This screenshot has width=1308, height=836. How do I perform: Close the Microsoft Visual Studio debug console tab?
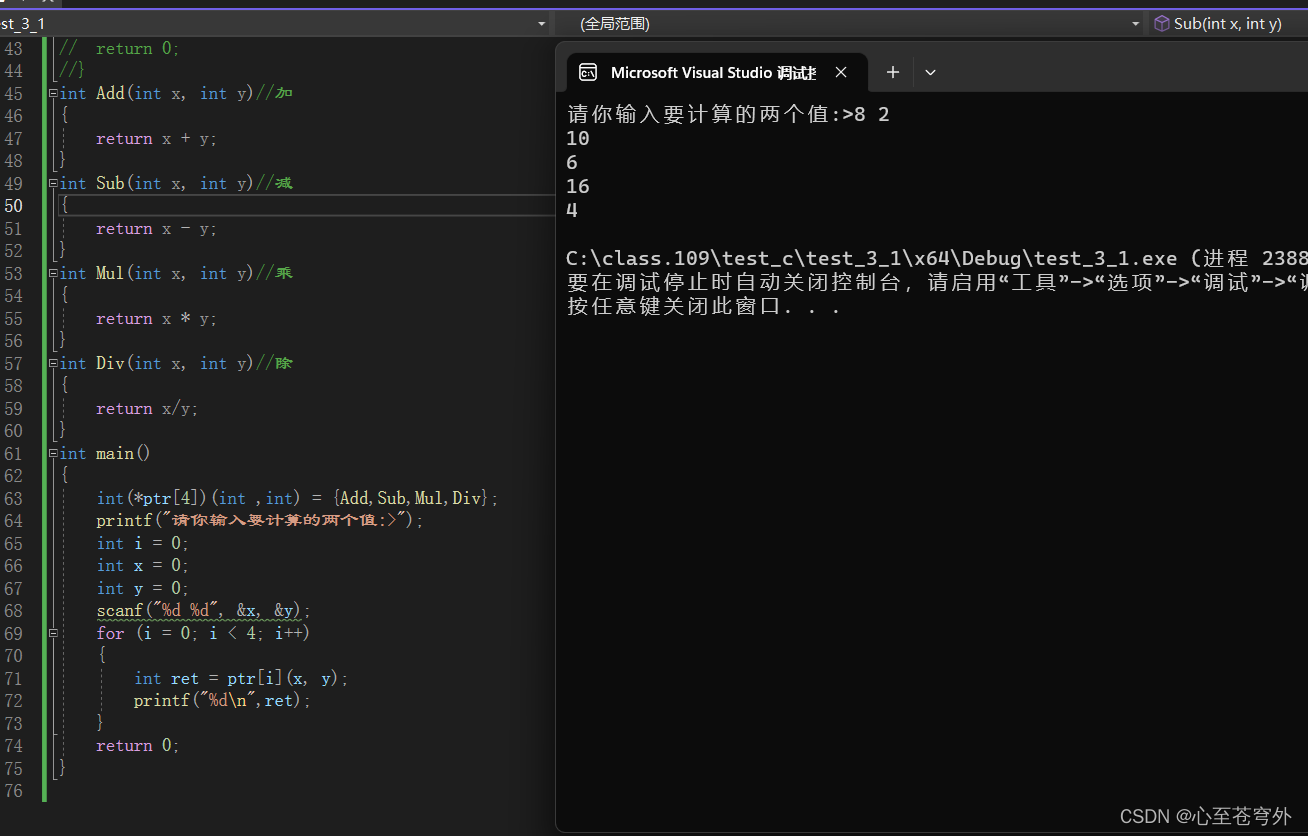[x=841, y=72]
